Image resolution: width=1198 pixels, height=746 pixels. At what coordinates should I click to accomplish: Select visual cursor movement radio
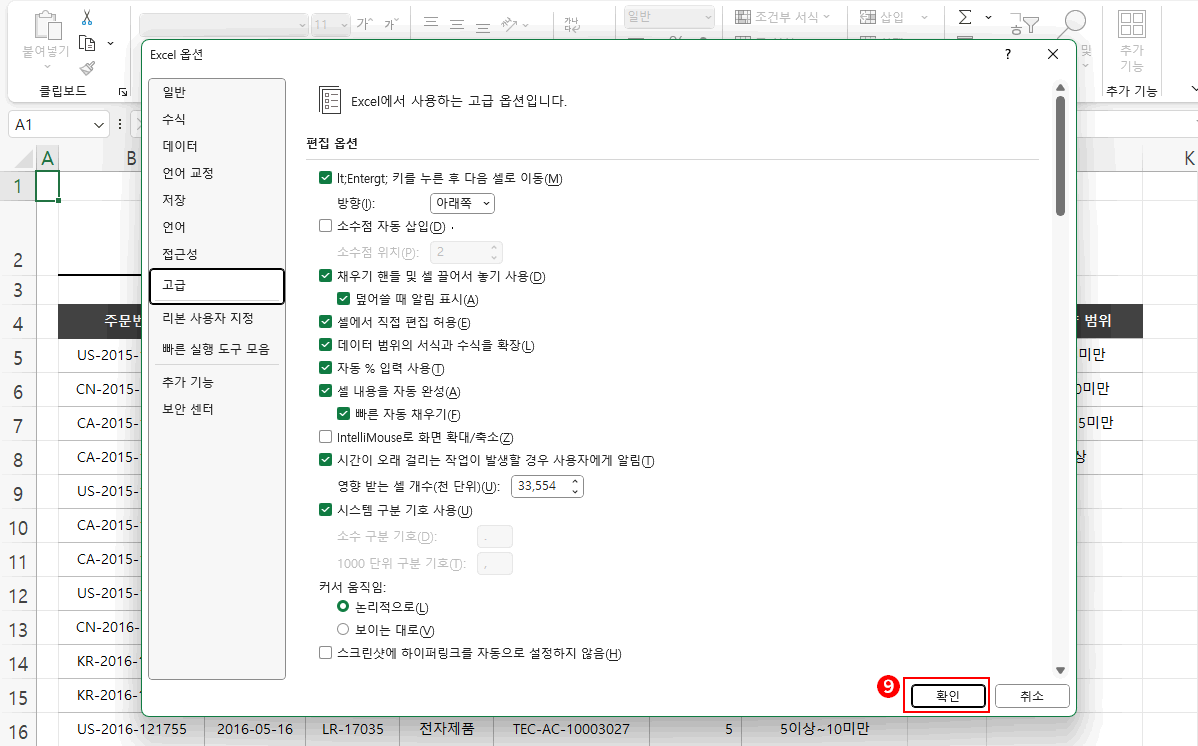click(343, 629)
